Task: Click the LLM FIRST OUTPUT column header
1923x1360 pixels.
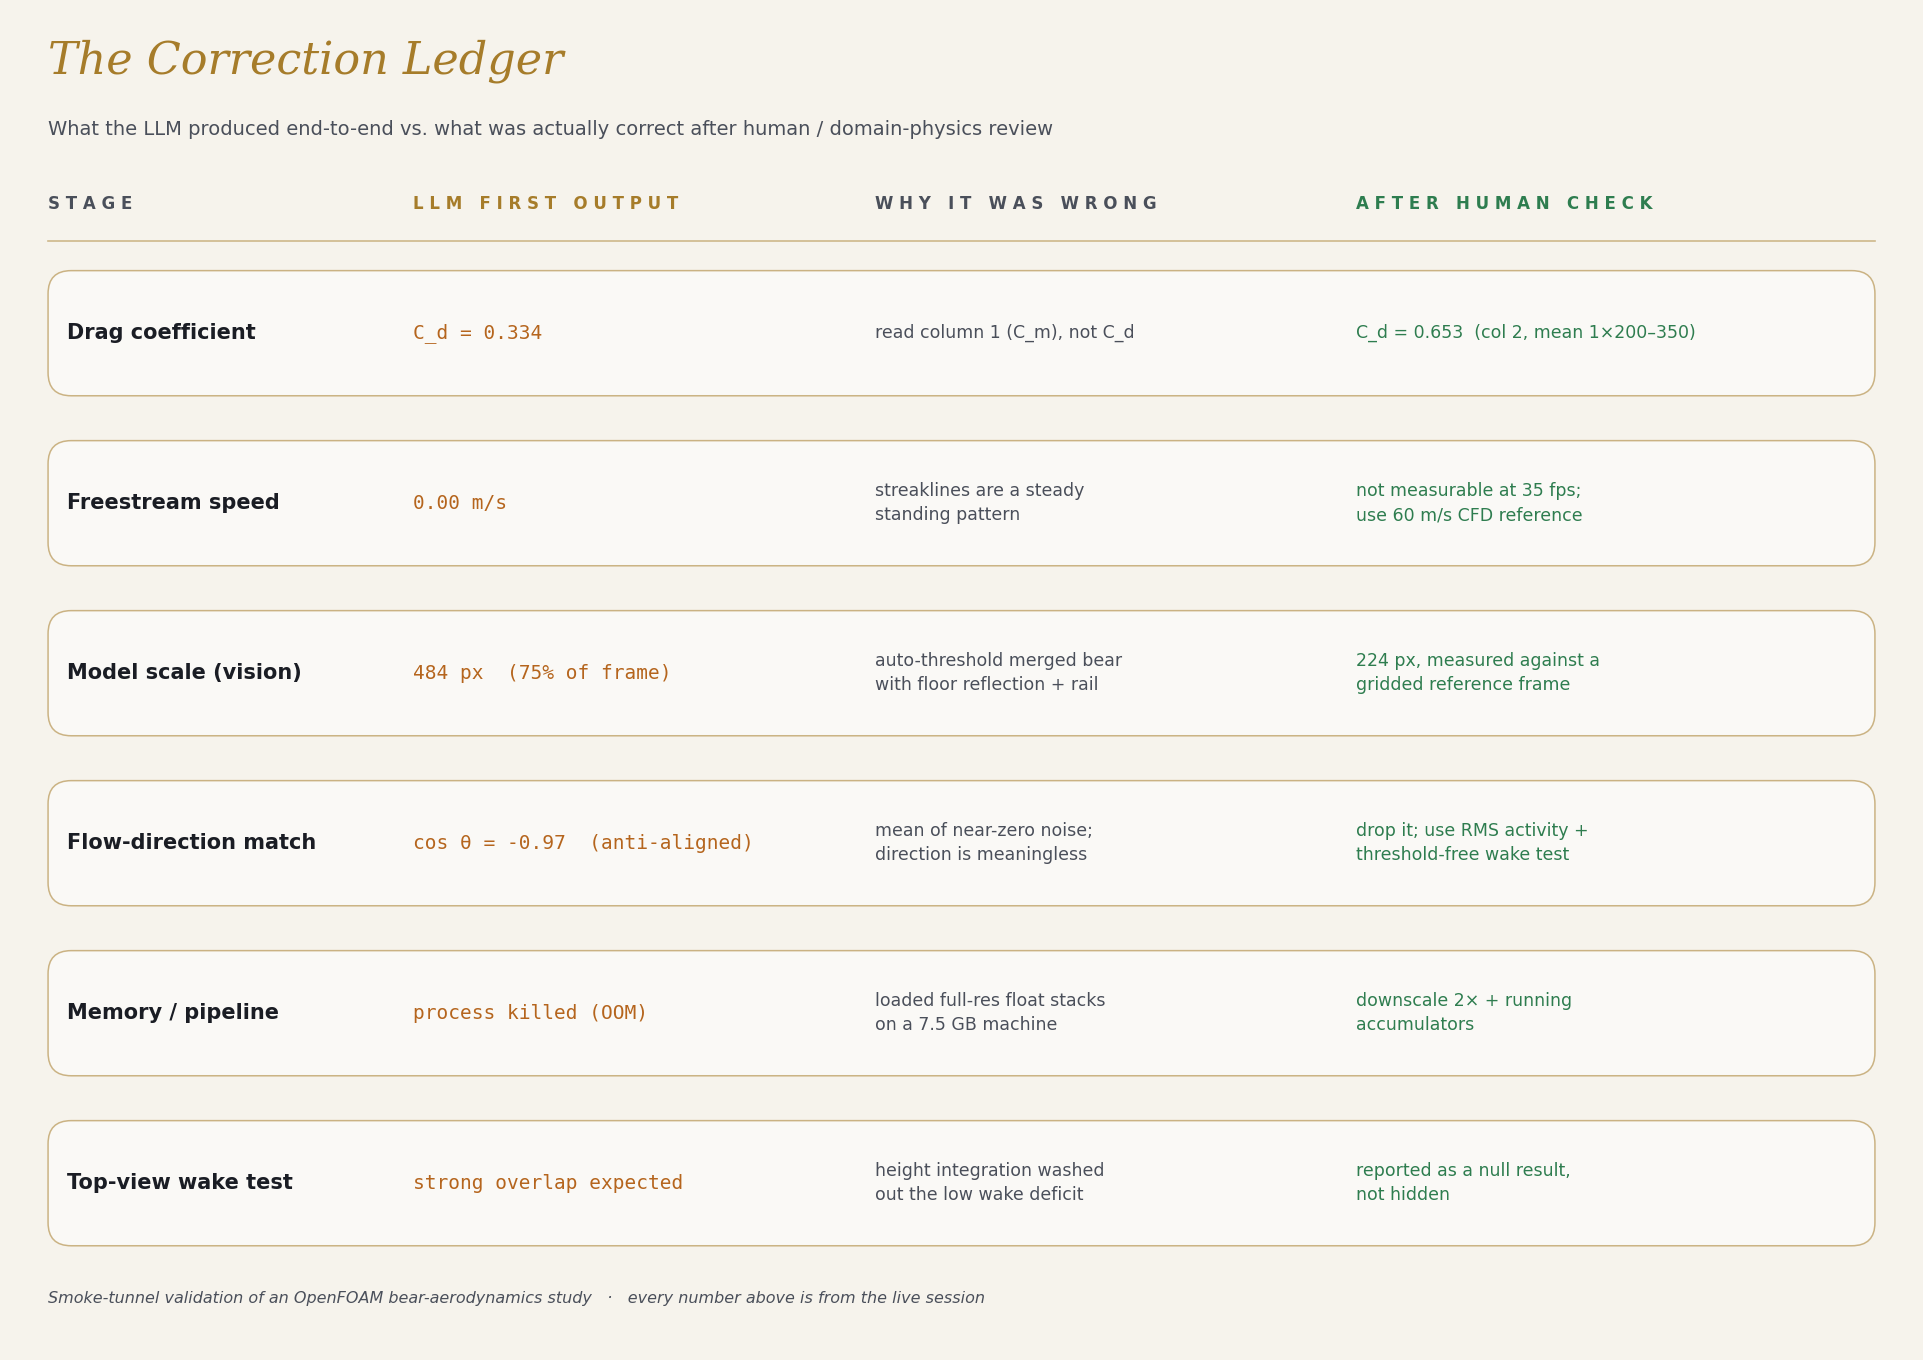Action: pyautogui.click(x=546, y=204)
